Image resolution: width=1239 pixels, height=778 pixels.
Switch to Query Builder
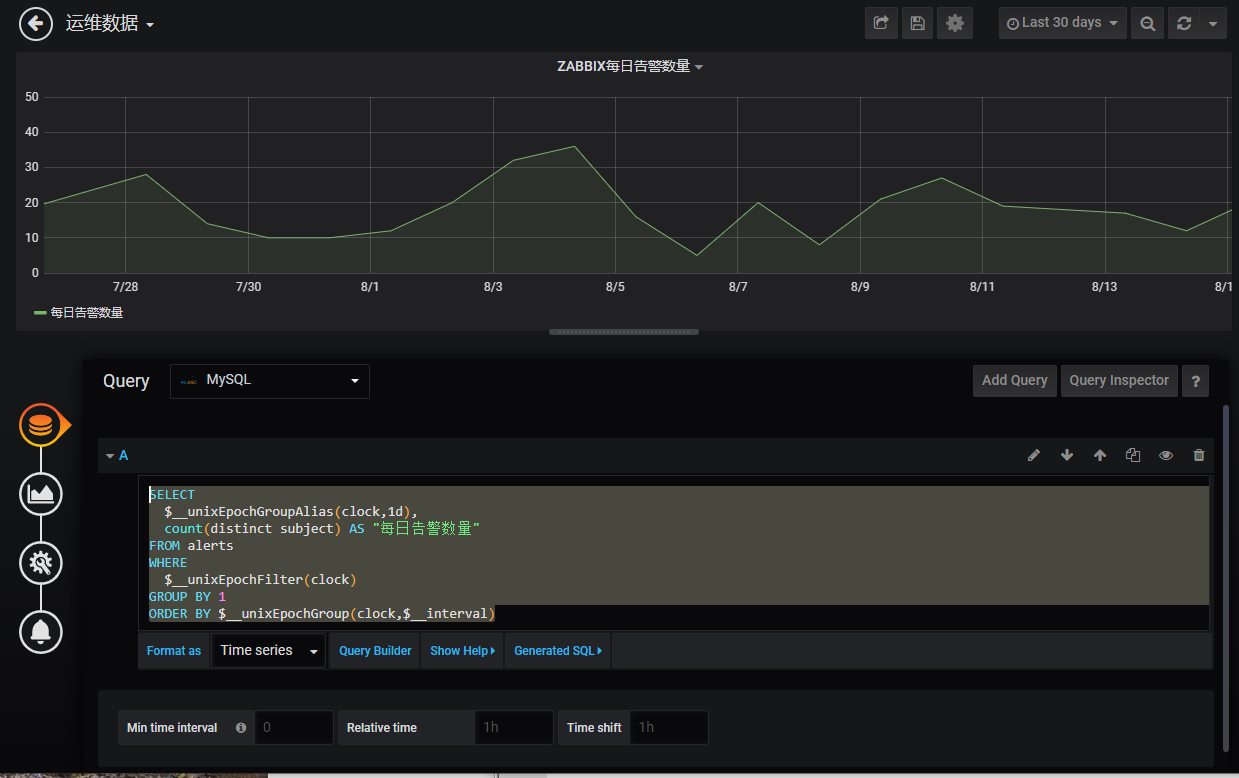pos(375,650)
